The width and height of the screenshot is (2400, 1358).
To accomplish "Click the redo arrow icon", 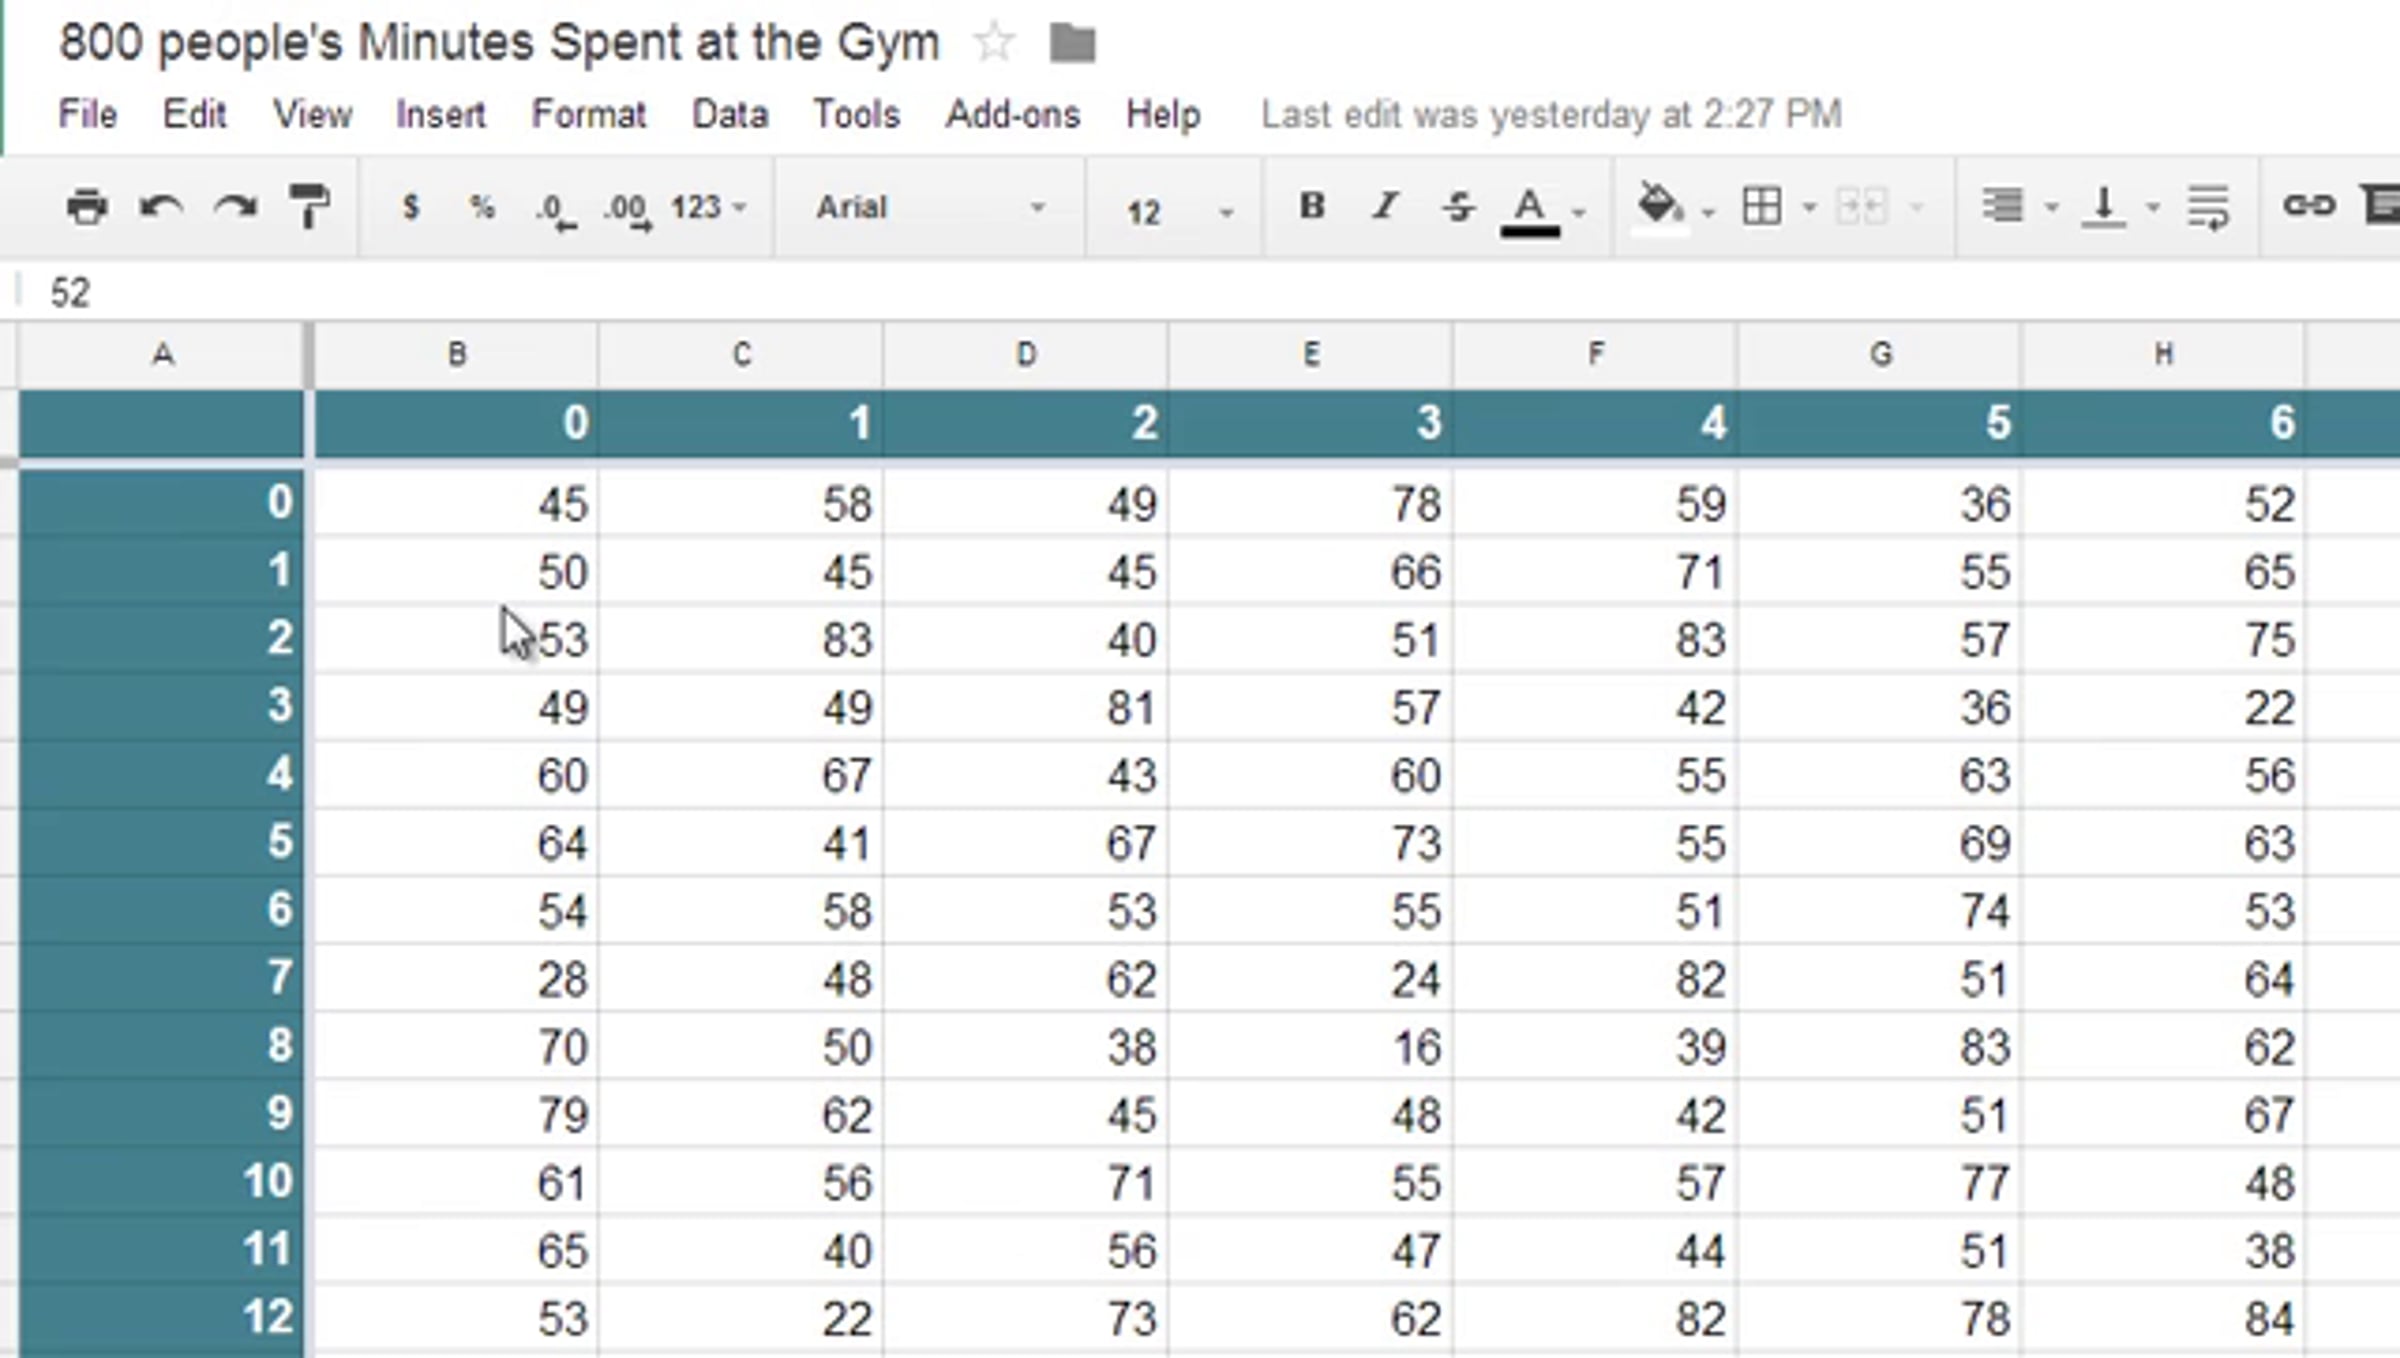I will click(235, 207).
